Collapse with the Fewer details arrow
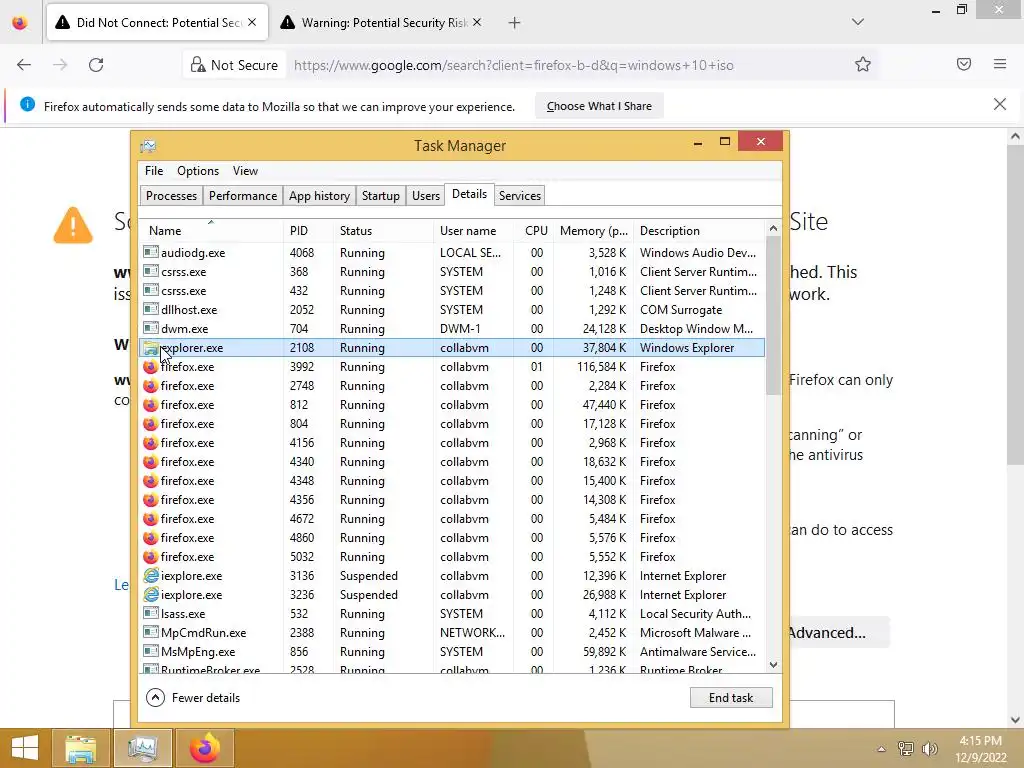1024x768 pixels. (x=155, y=697)
